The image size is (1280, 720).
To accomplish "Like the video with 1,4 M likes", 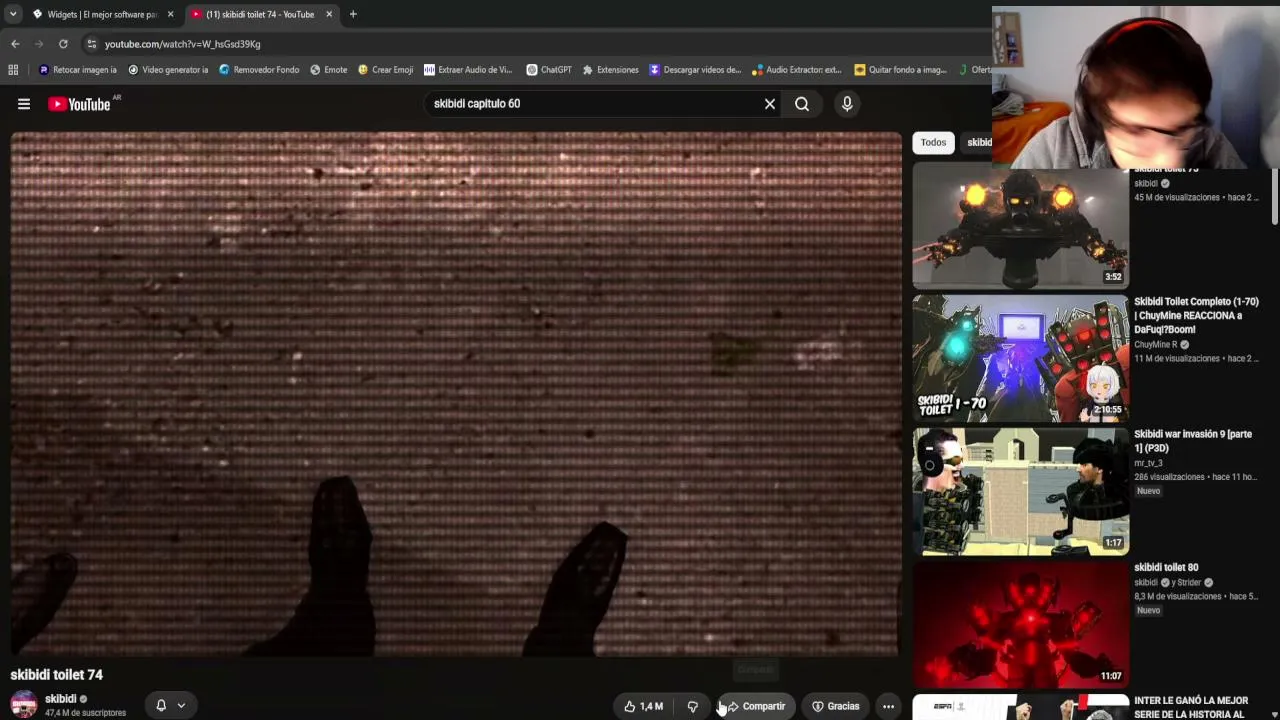I will tap(643, 706).
